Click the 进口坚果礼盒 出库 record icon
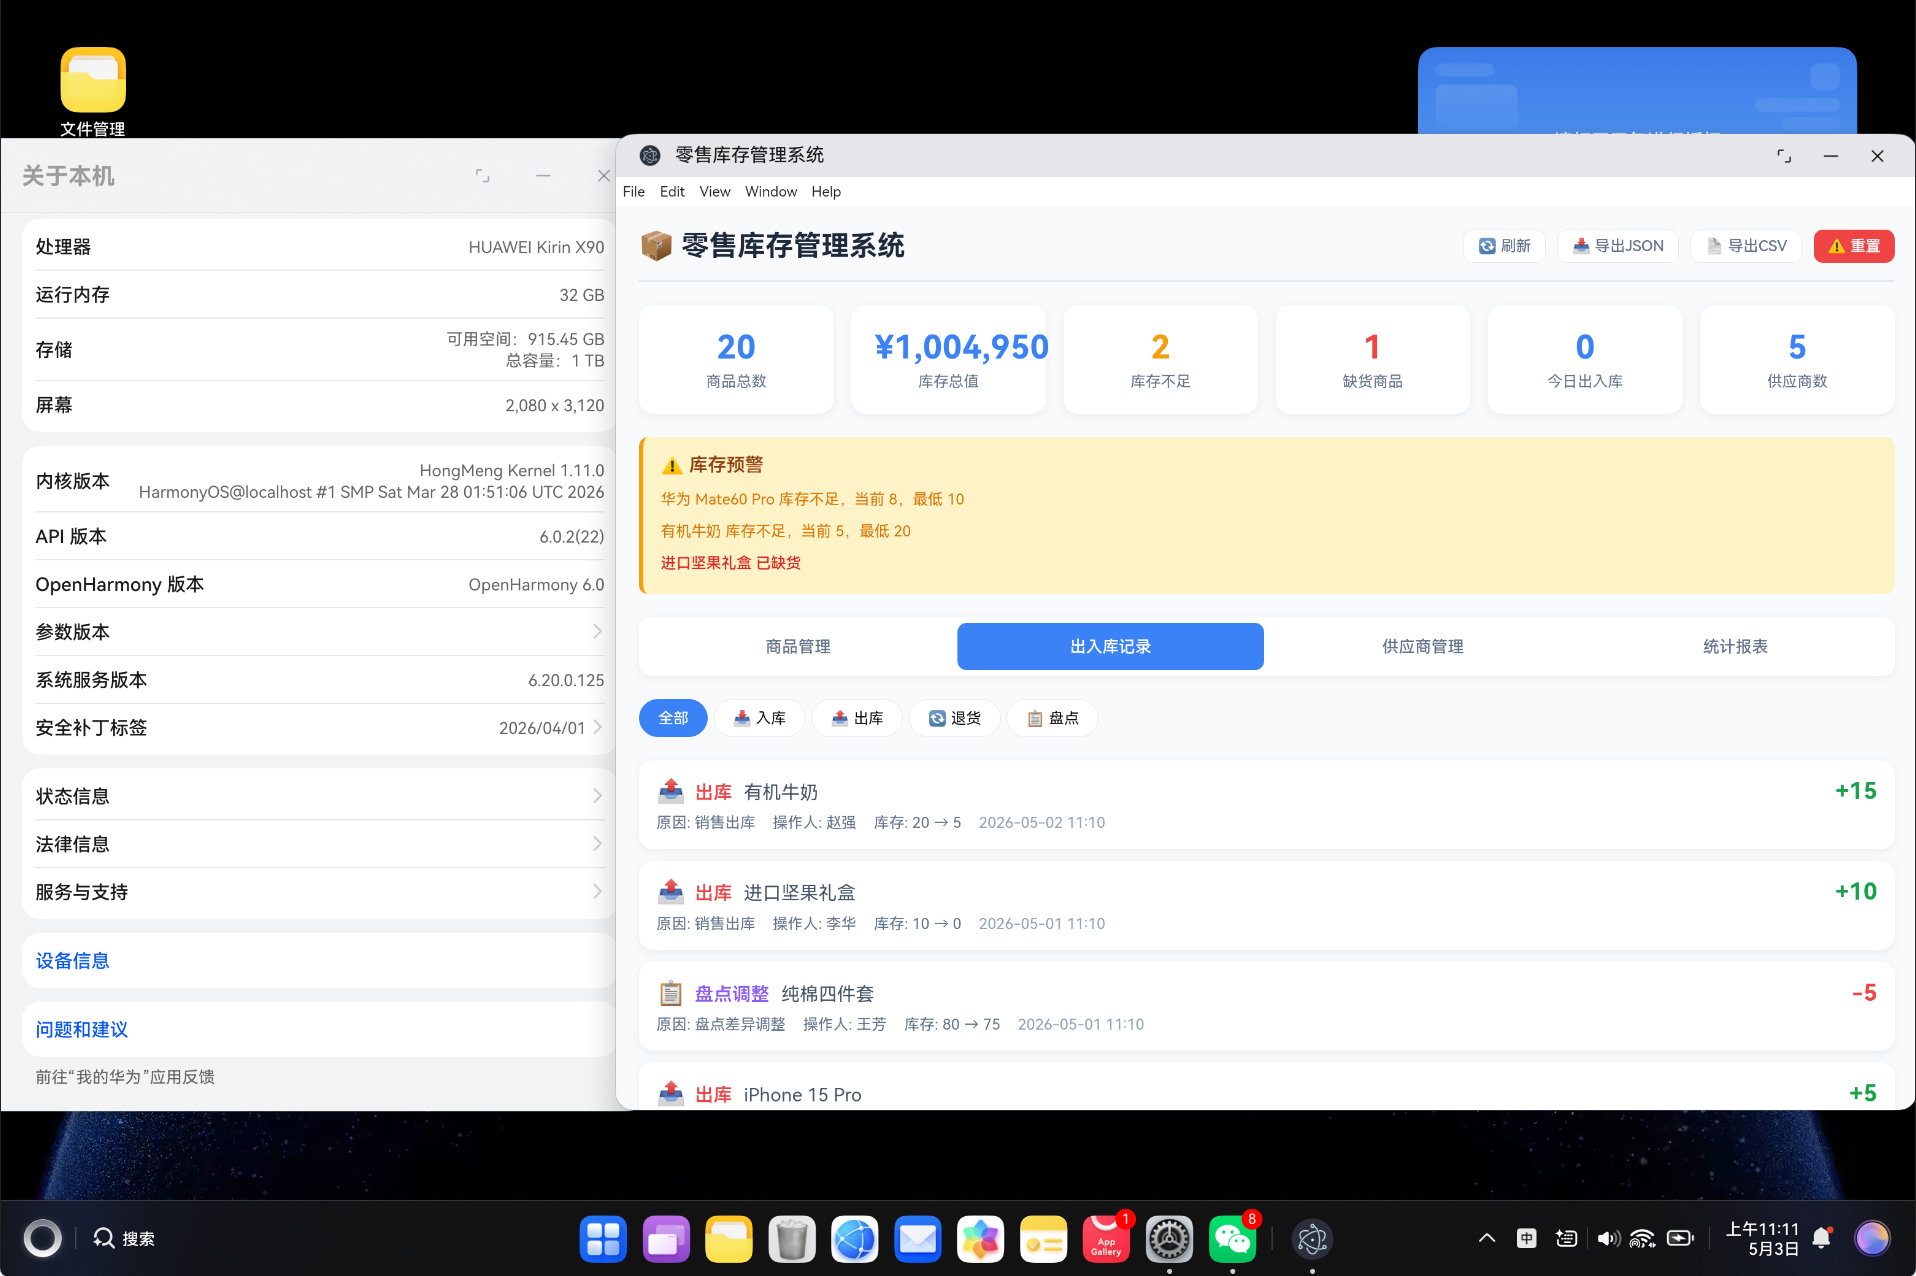1916x1276 pixels. [x=671, y=892]
